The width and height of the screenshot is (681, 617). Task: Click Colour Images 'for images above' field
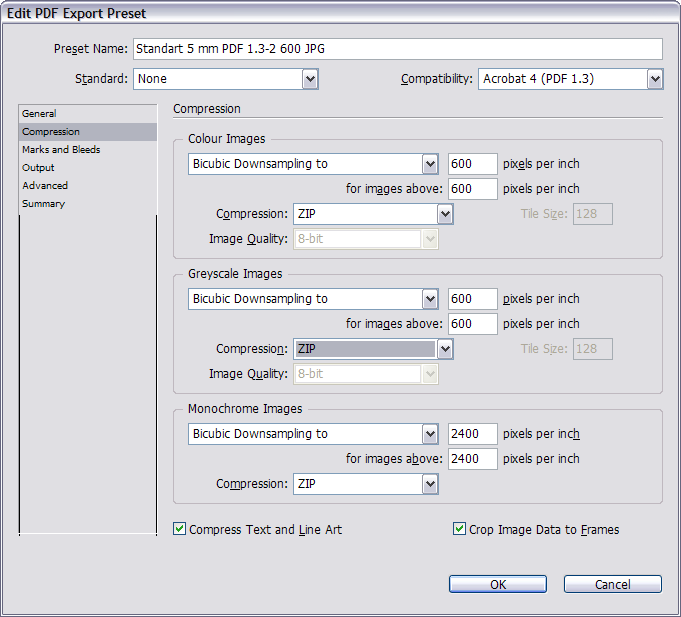[473, 189]
